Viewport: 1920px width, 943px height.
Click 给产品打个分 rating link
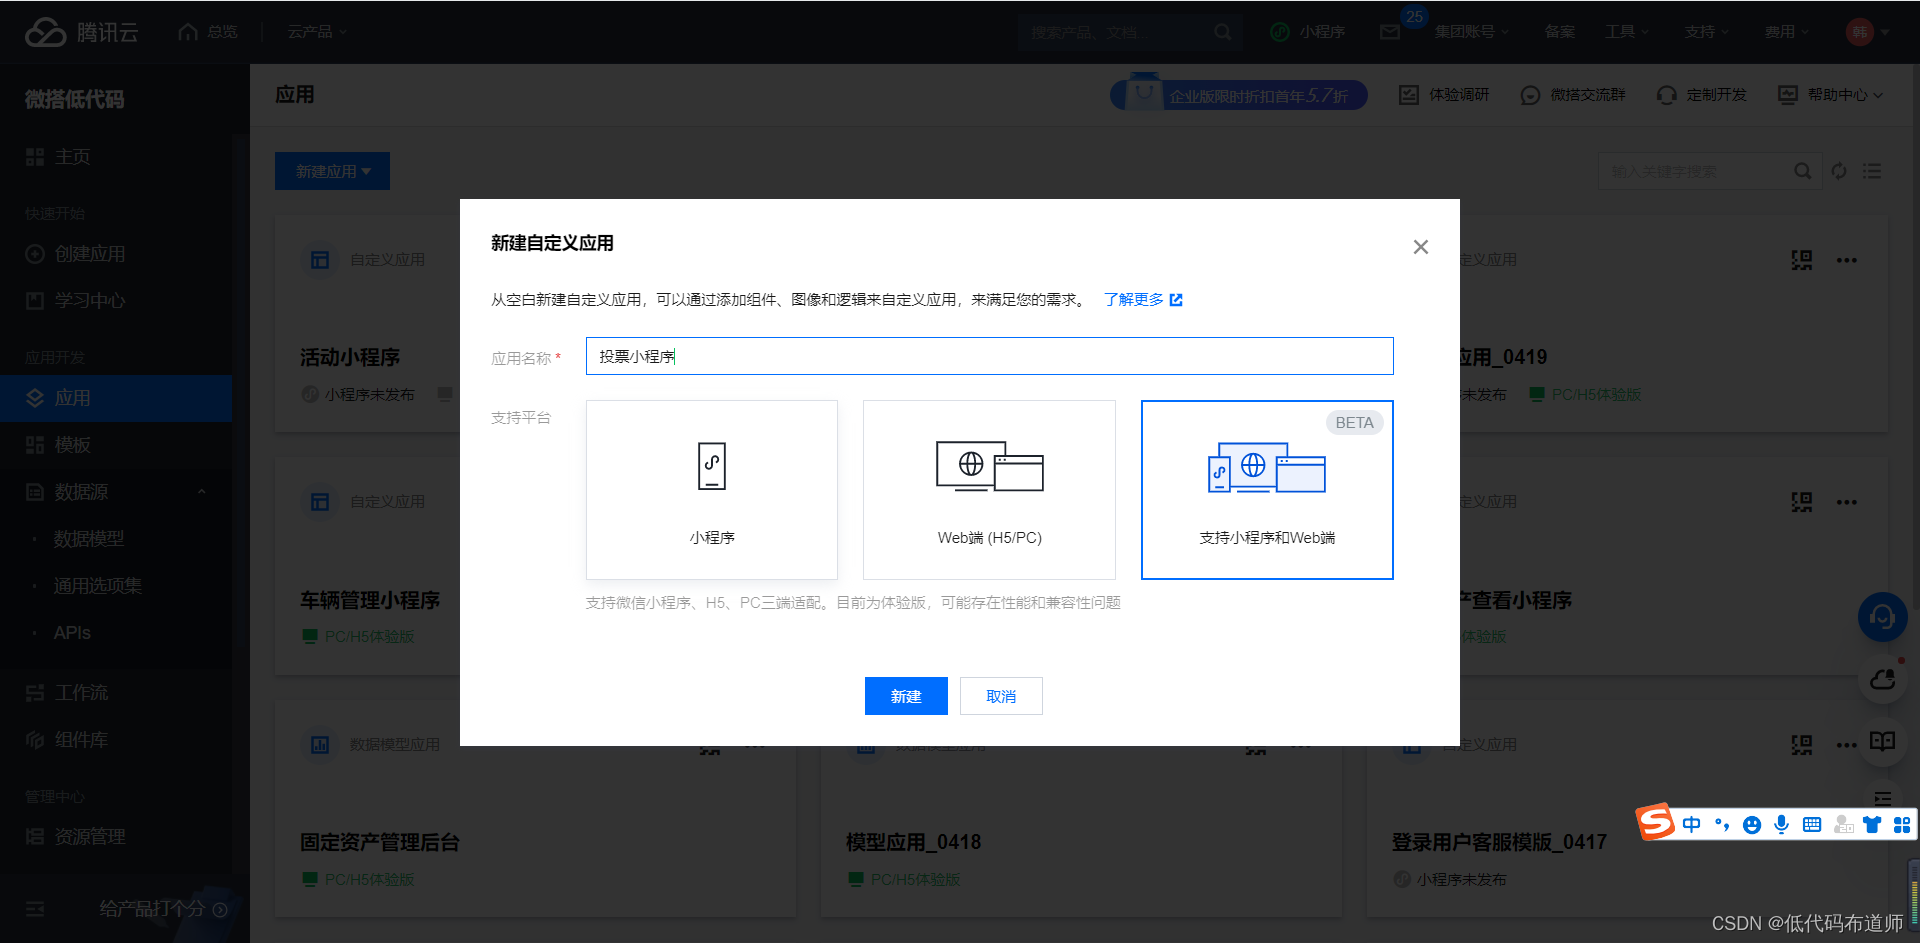(x=163, y=909)
